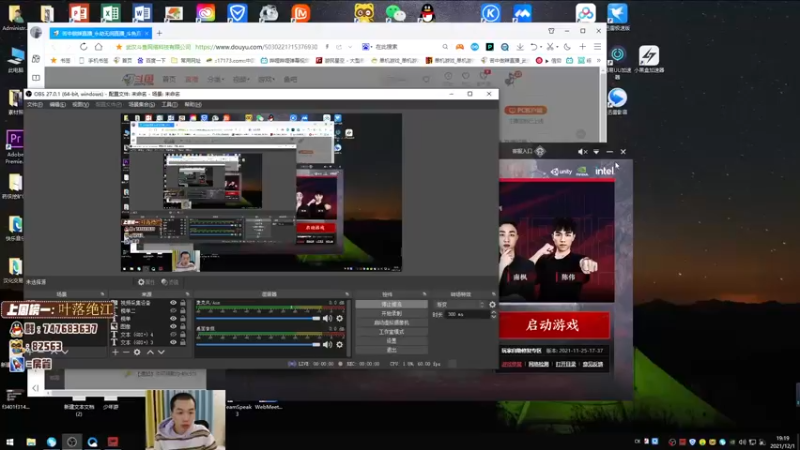The width and height of the screenshot is (800, 450).
Task: Toggle visibility of second source row
Action: (x=173, y=311)
